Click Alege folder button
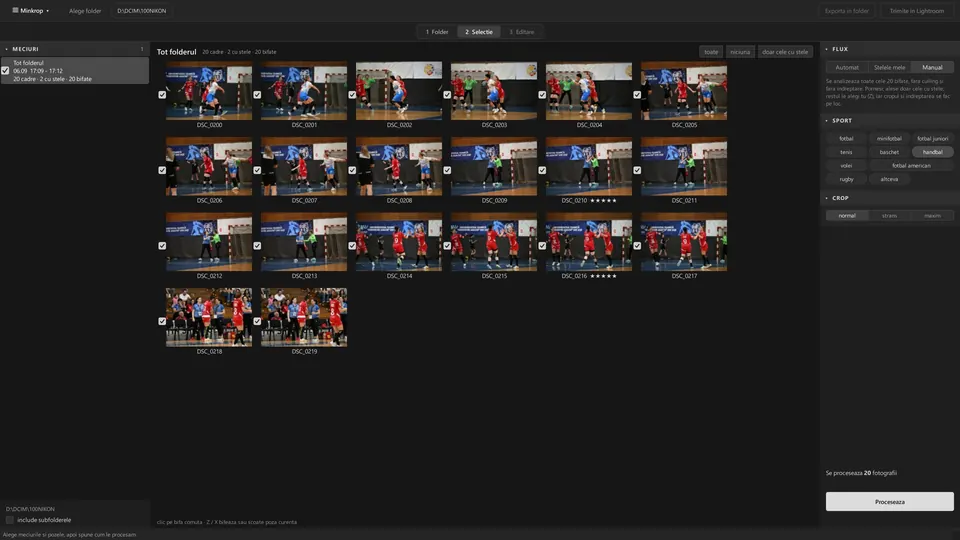Screen dimensions: 960x540 pos(85,10)
